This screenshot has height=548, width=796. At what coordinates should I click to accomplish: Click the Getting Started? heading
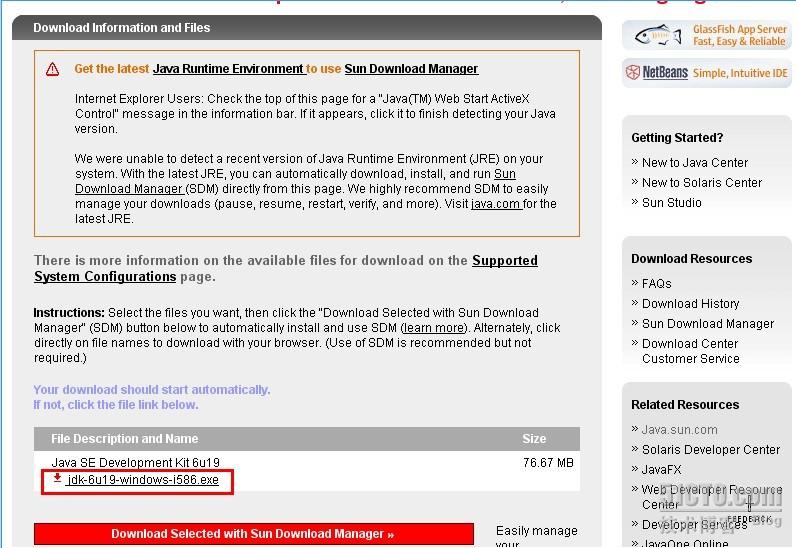tap(677, 138)
